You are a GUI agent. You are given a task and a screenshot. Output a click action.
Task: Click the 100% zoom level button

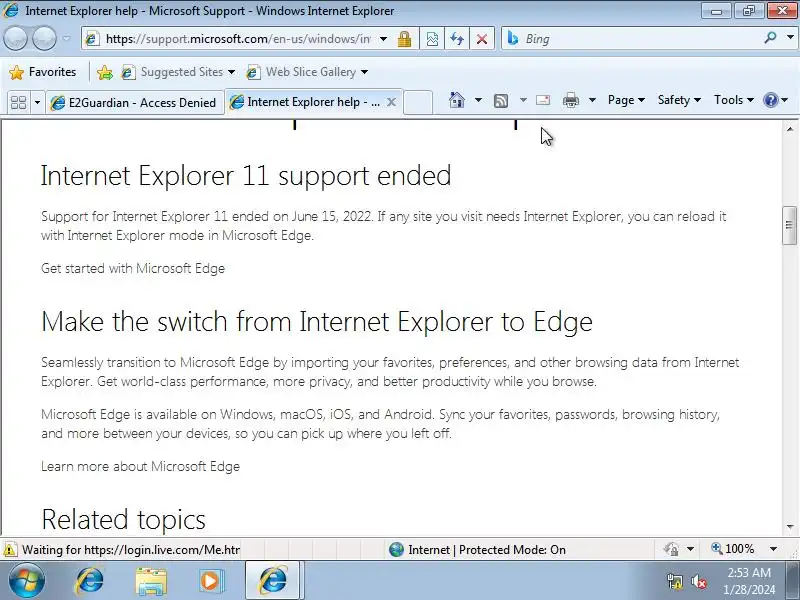tap(733, 549)
